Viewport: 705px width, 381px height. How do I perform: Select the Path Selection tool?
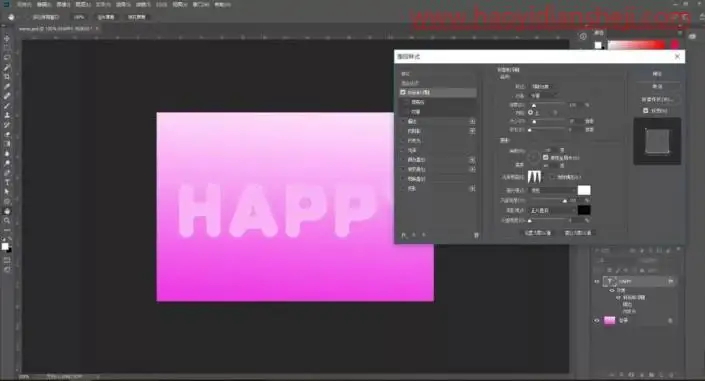point(7,192)
